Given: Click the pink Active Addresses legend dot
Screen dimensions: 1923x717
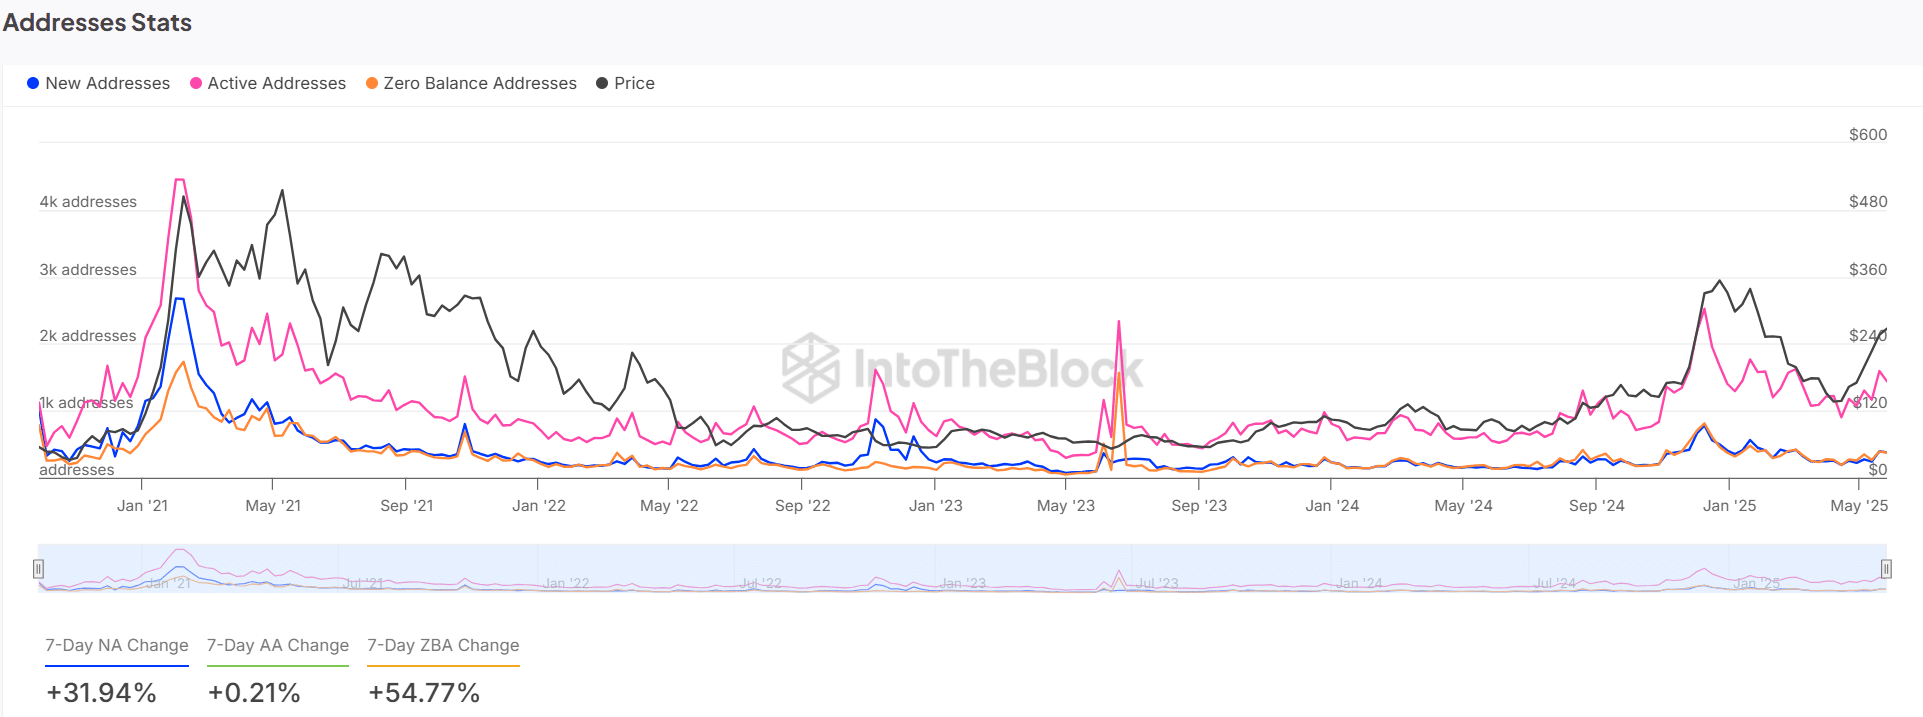Looking at the screenshot, I should pos(196,83).
